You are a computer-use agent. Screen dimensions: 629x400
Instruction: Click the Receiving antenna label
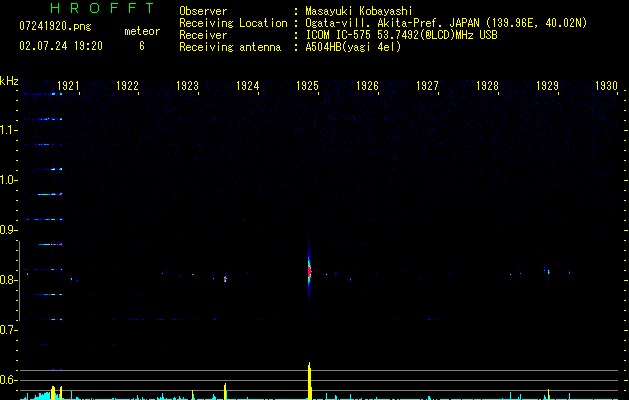click(x=230, y=47)
